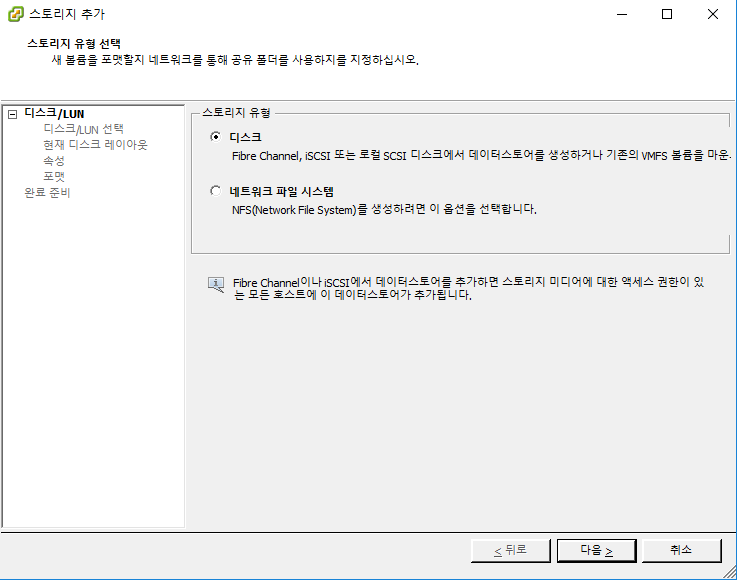Click the NFS(Network File System) description text

coord(383,210)
